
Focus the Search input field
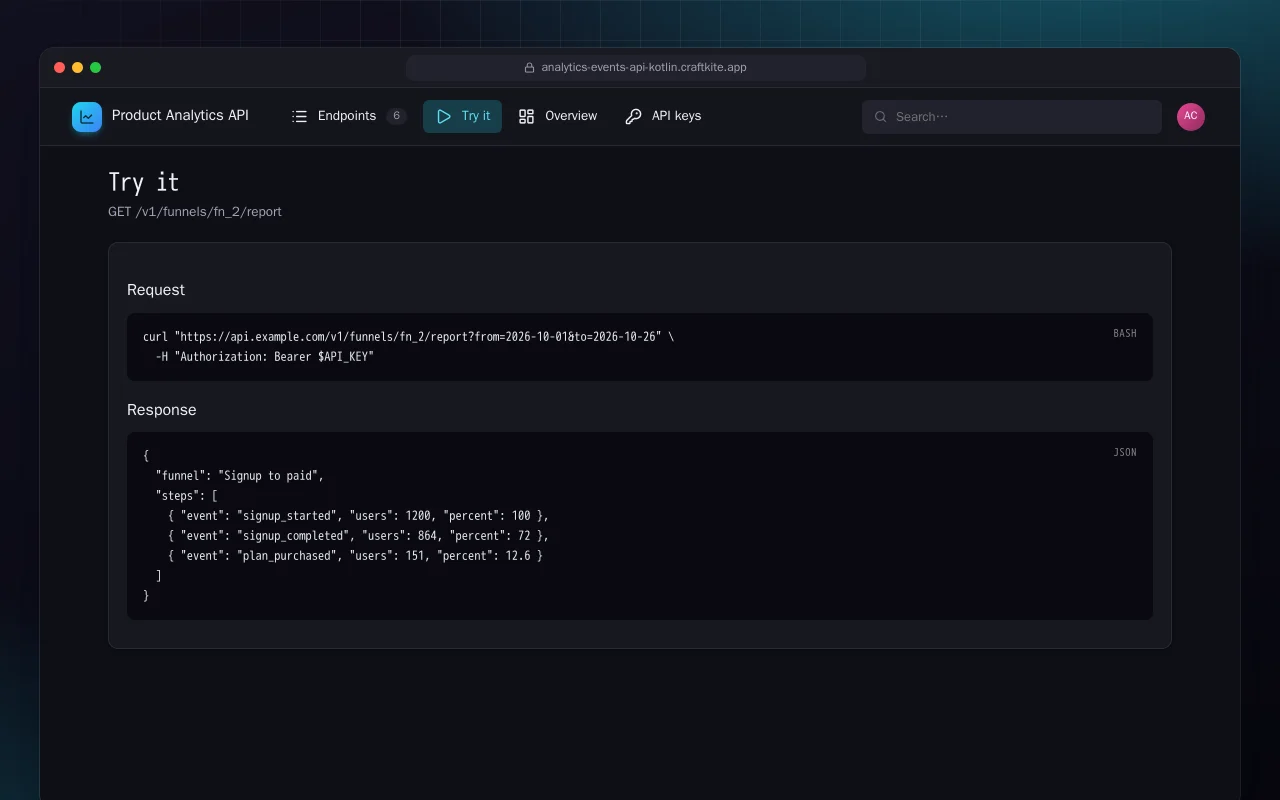coord(1012,117)
